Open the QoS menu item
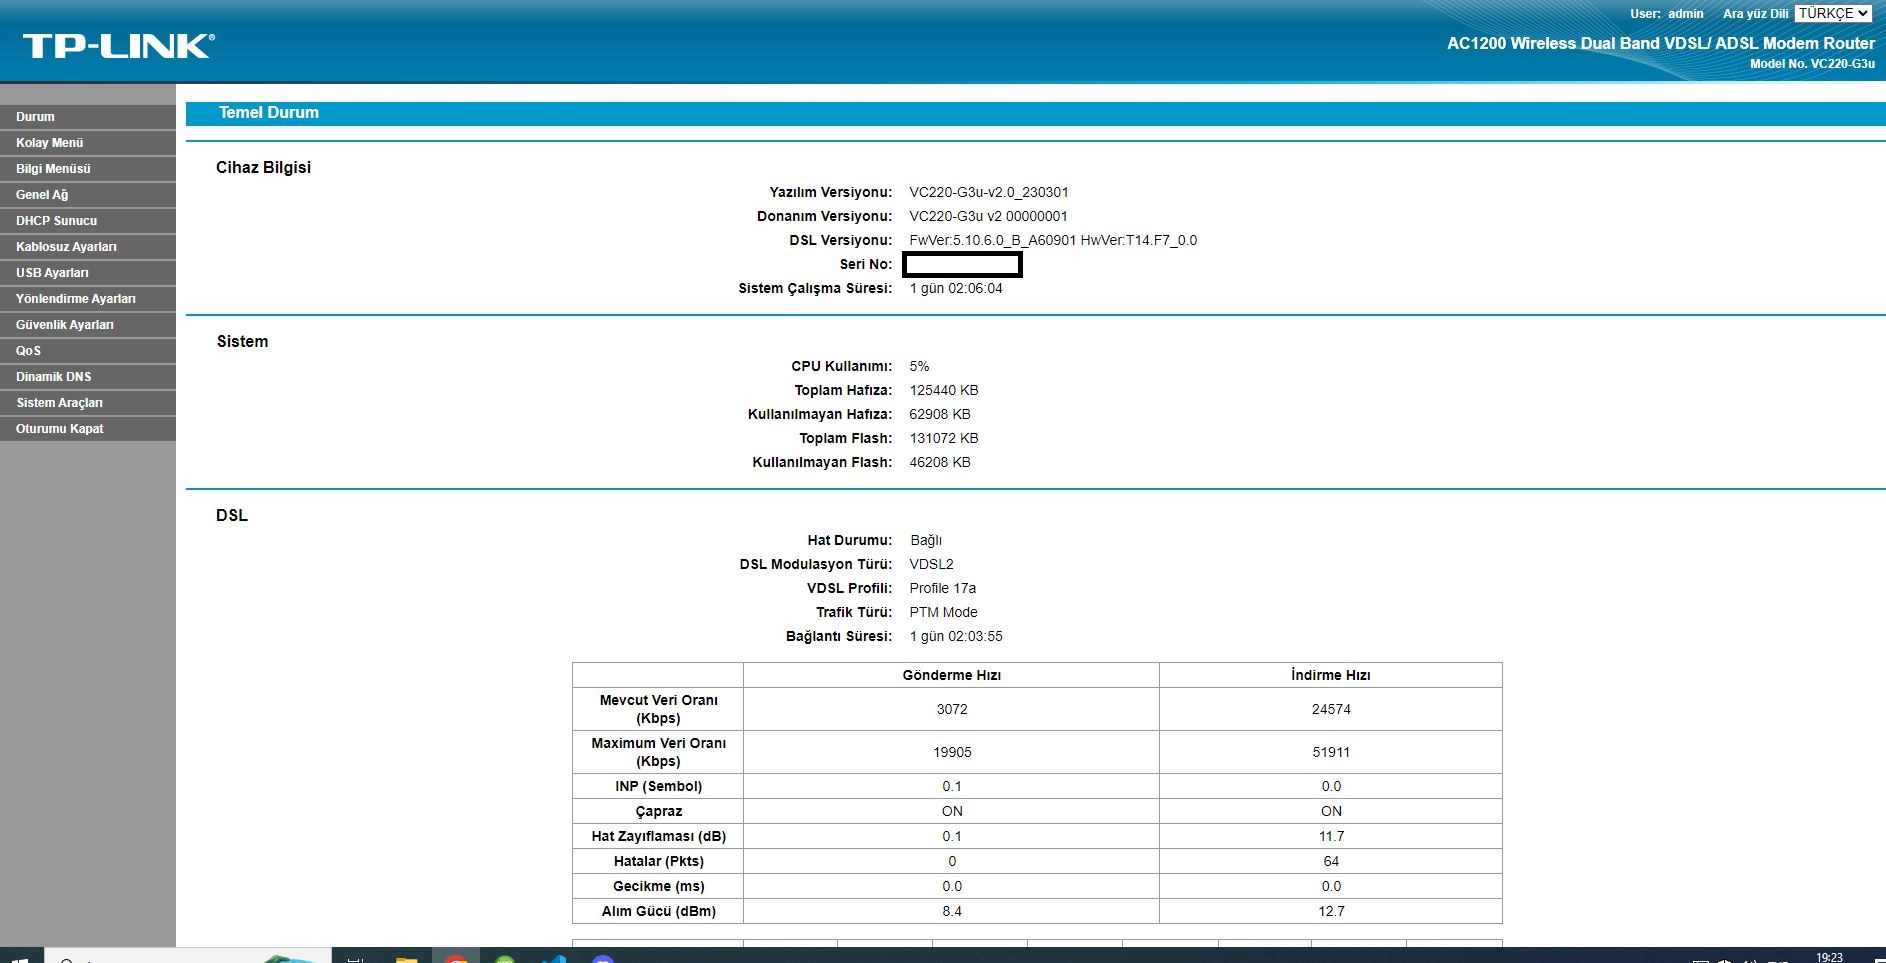The height and width of the screenshot is (963, 1886). (88, 351)
